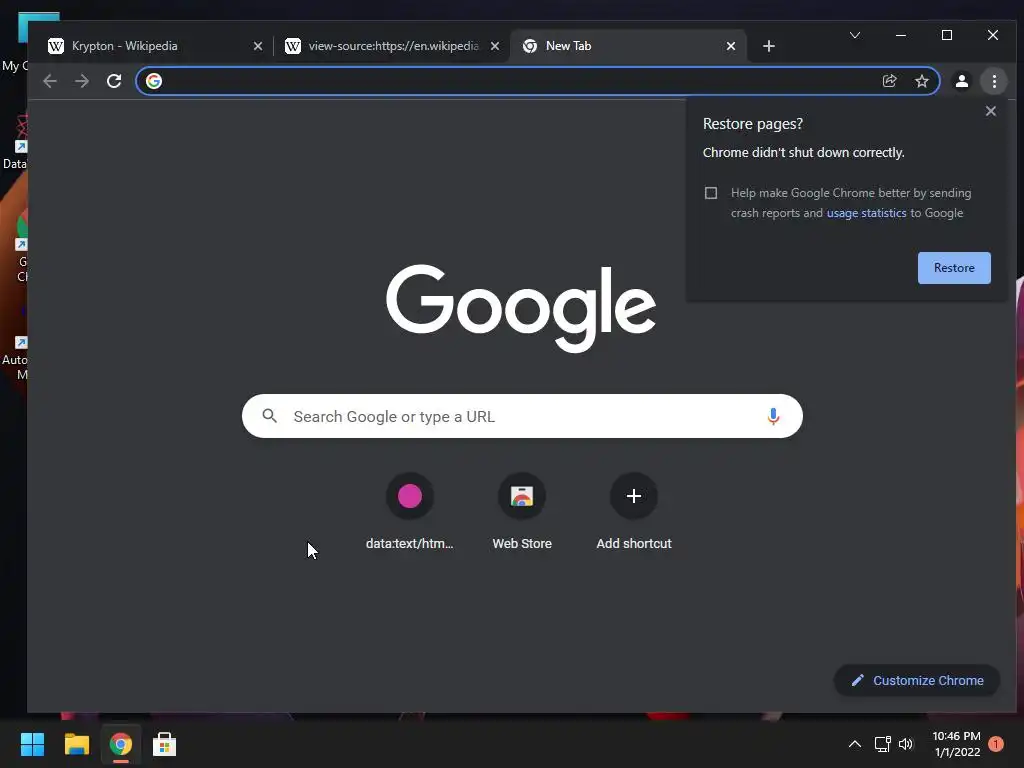Open the notification badge in the tray
Image resolution: width=1024 pixels, height=768 pixels.
click(x=995, y=744)
